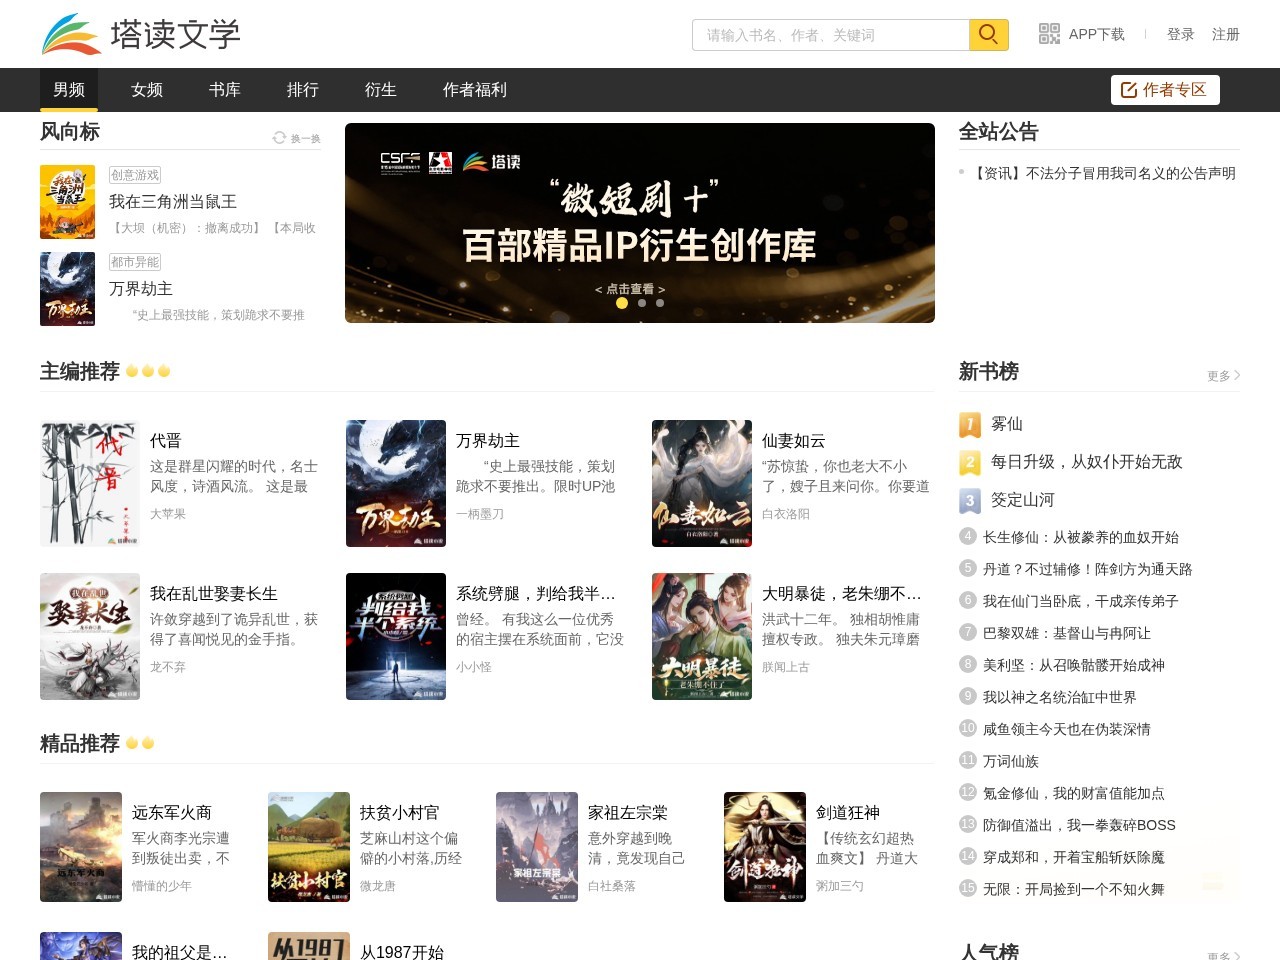The width and height of the screenshot is (1280, 960).
Task: Open the 系统劈腿，判给我半 cover
Action: [396, 637]
